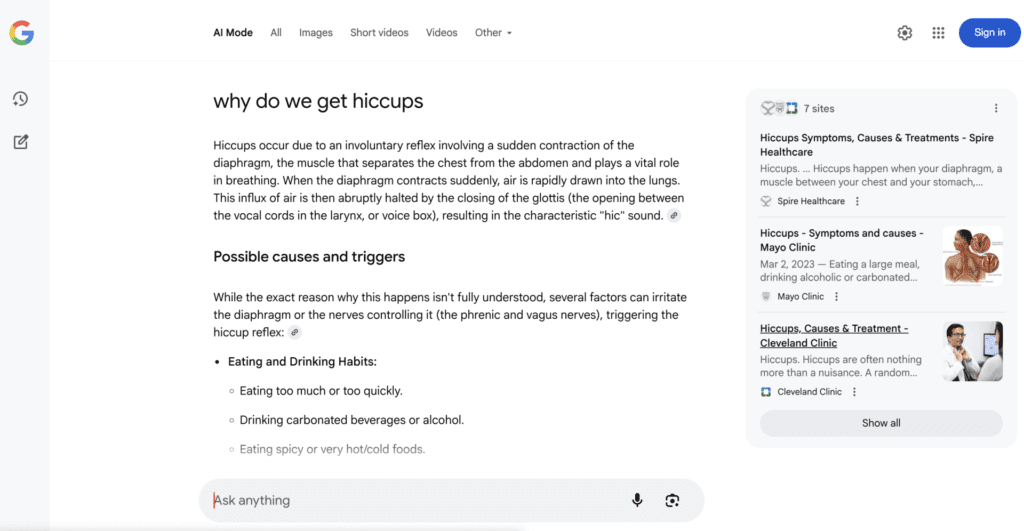Click the Google logo
Image resolution: width=1024 pixels, height=531 pixels.
coord(22,33)
